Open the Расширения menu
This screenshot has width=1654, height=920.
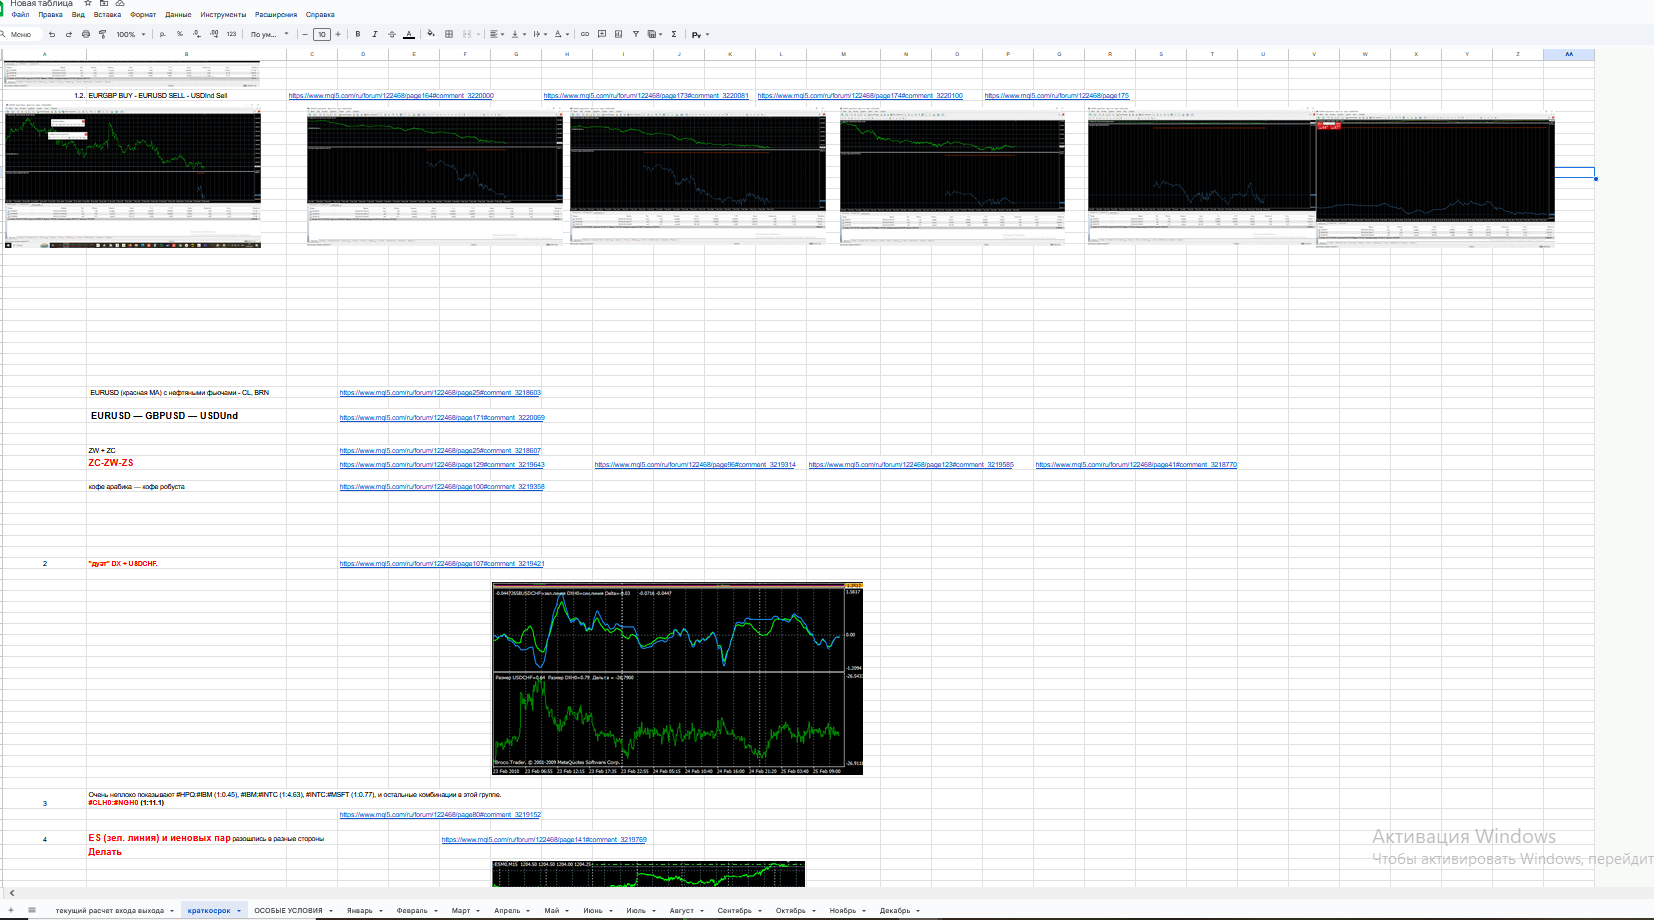click(x=276, y=15)
